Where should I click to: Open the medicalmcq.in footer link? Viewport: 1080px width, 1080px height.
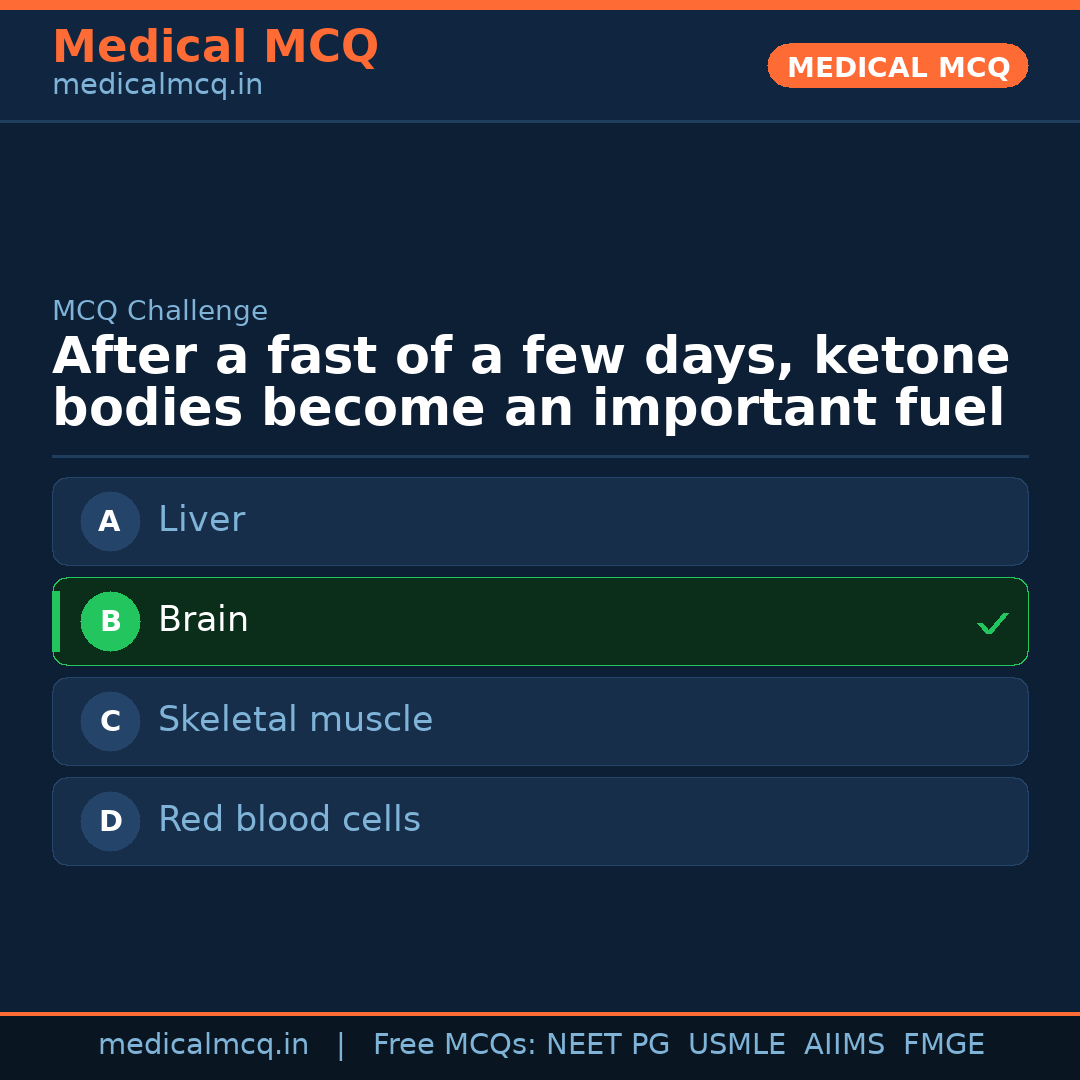coord(203,1045)
